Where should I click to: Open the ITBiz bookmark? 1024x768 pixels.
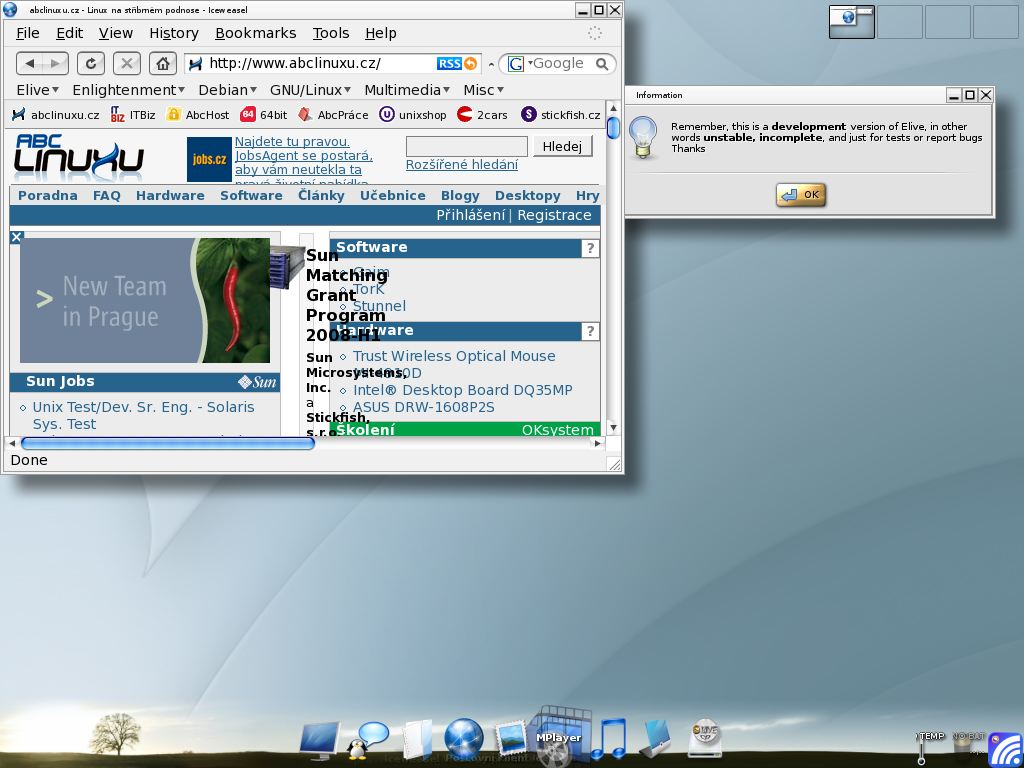(x=133, y=115)
